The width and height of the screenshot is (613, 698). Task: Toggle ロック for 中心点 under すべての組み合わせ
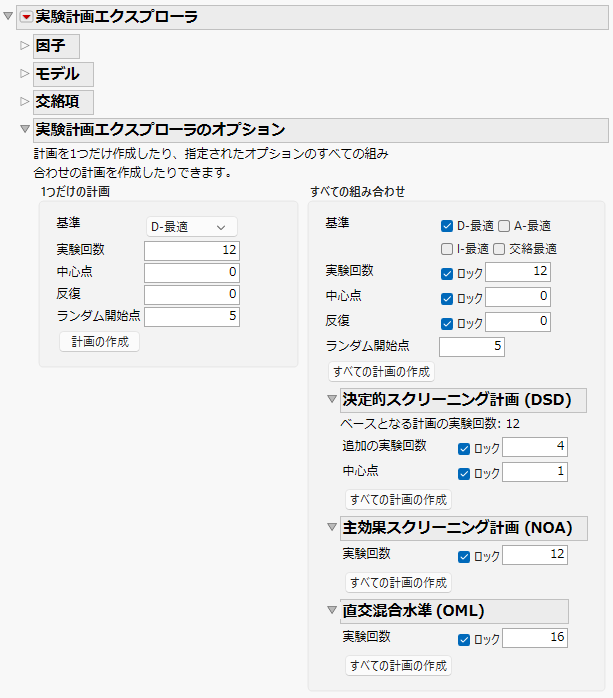[x=447, y=299]
